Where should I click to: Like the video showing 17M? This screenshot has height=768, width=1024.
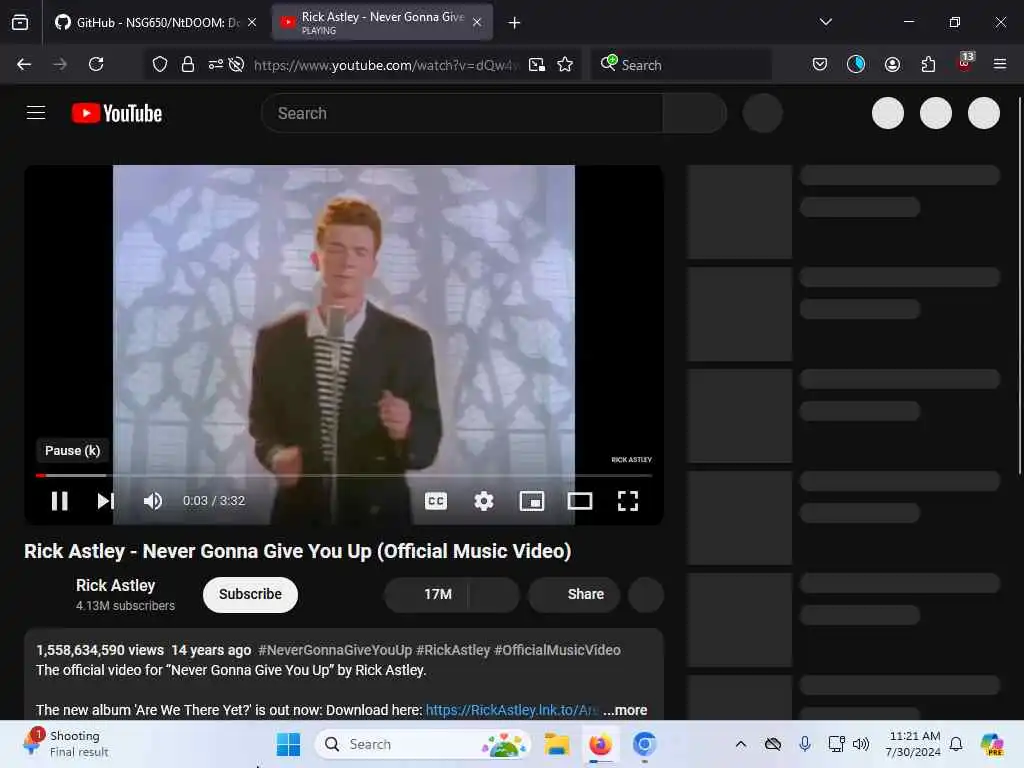coord(426,594)
